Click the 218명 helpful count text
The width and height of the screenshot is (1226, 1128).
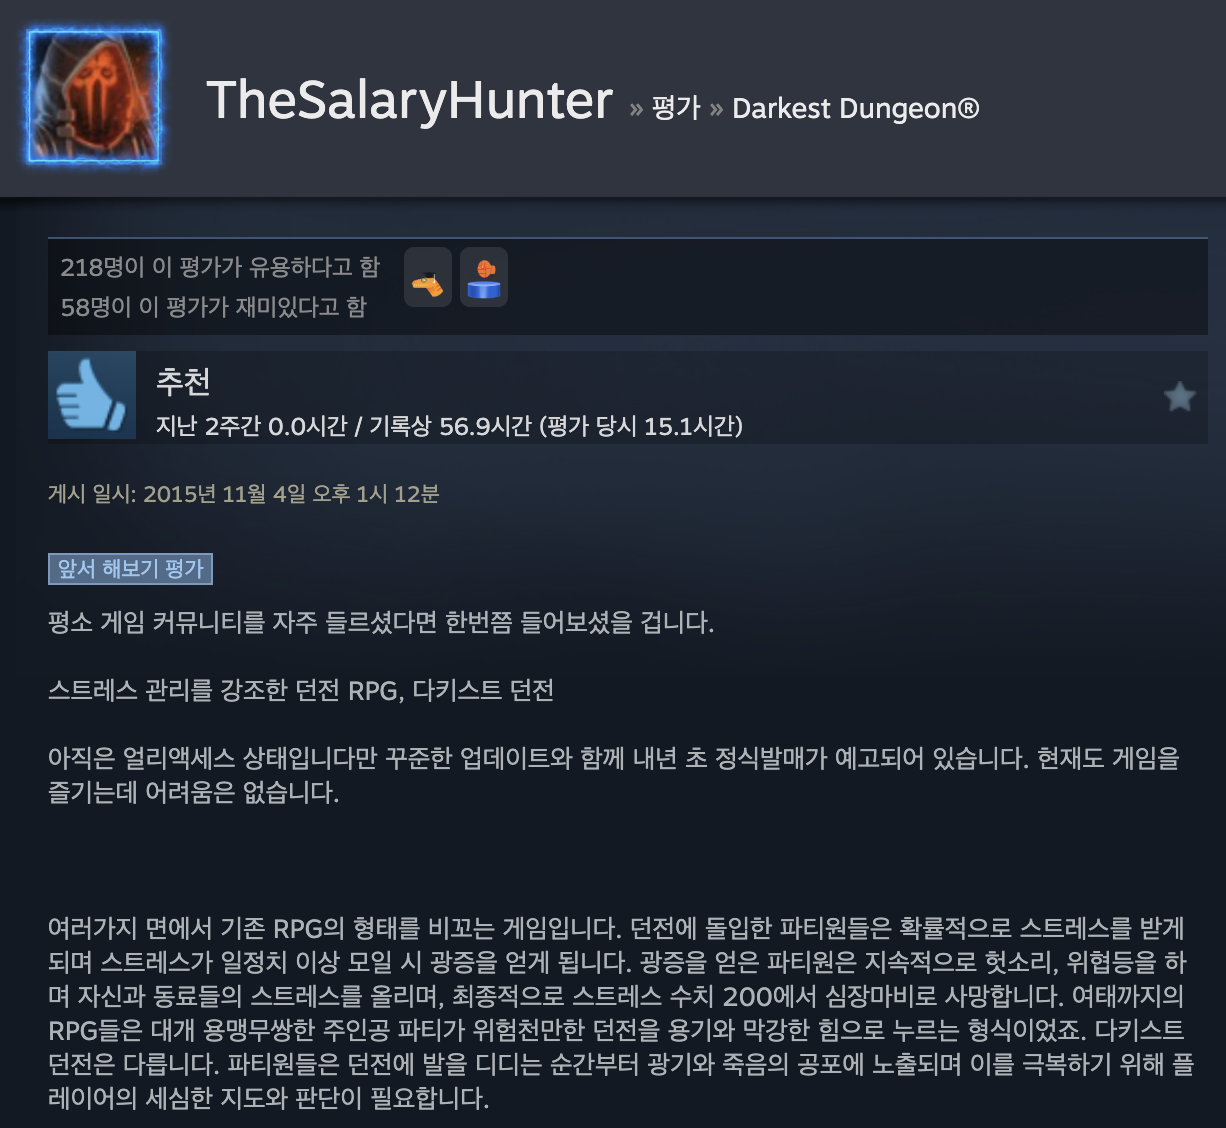pos(220,267)
